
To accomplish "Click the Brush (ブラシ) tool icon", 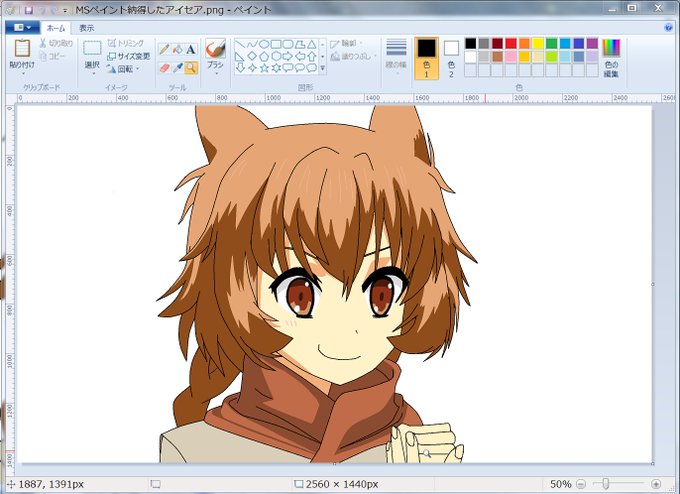I will click(215, 48).
